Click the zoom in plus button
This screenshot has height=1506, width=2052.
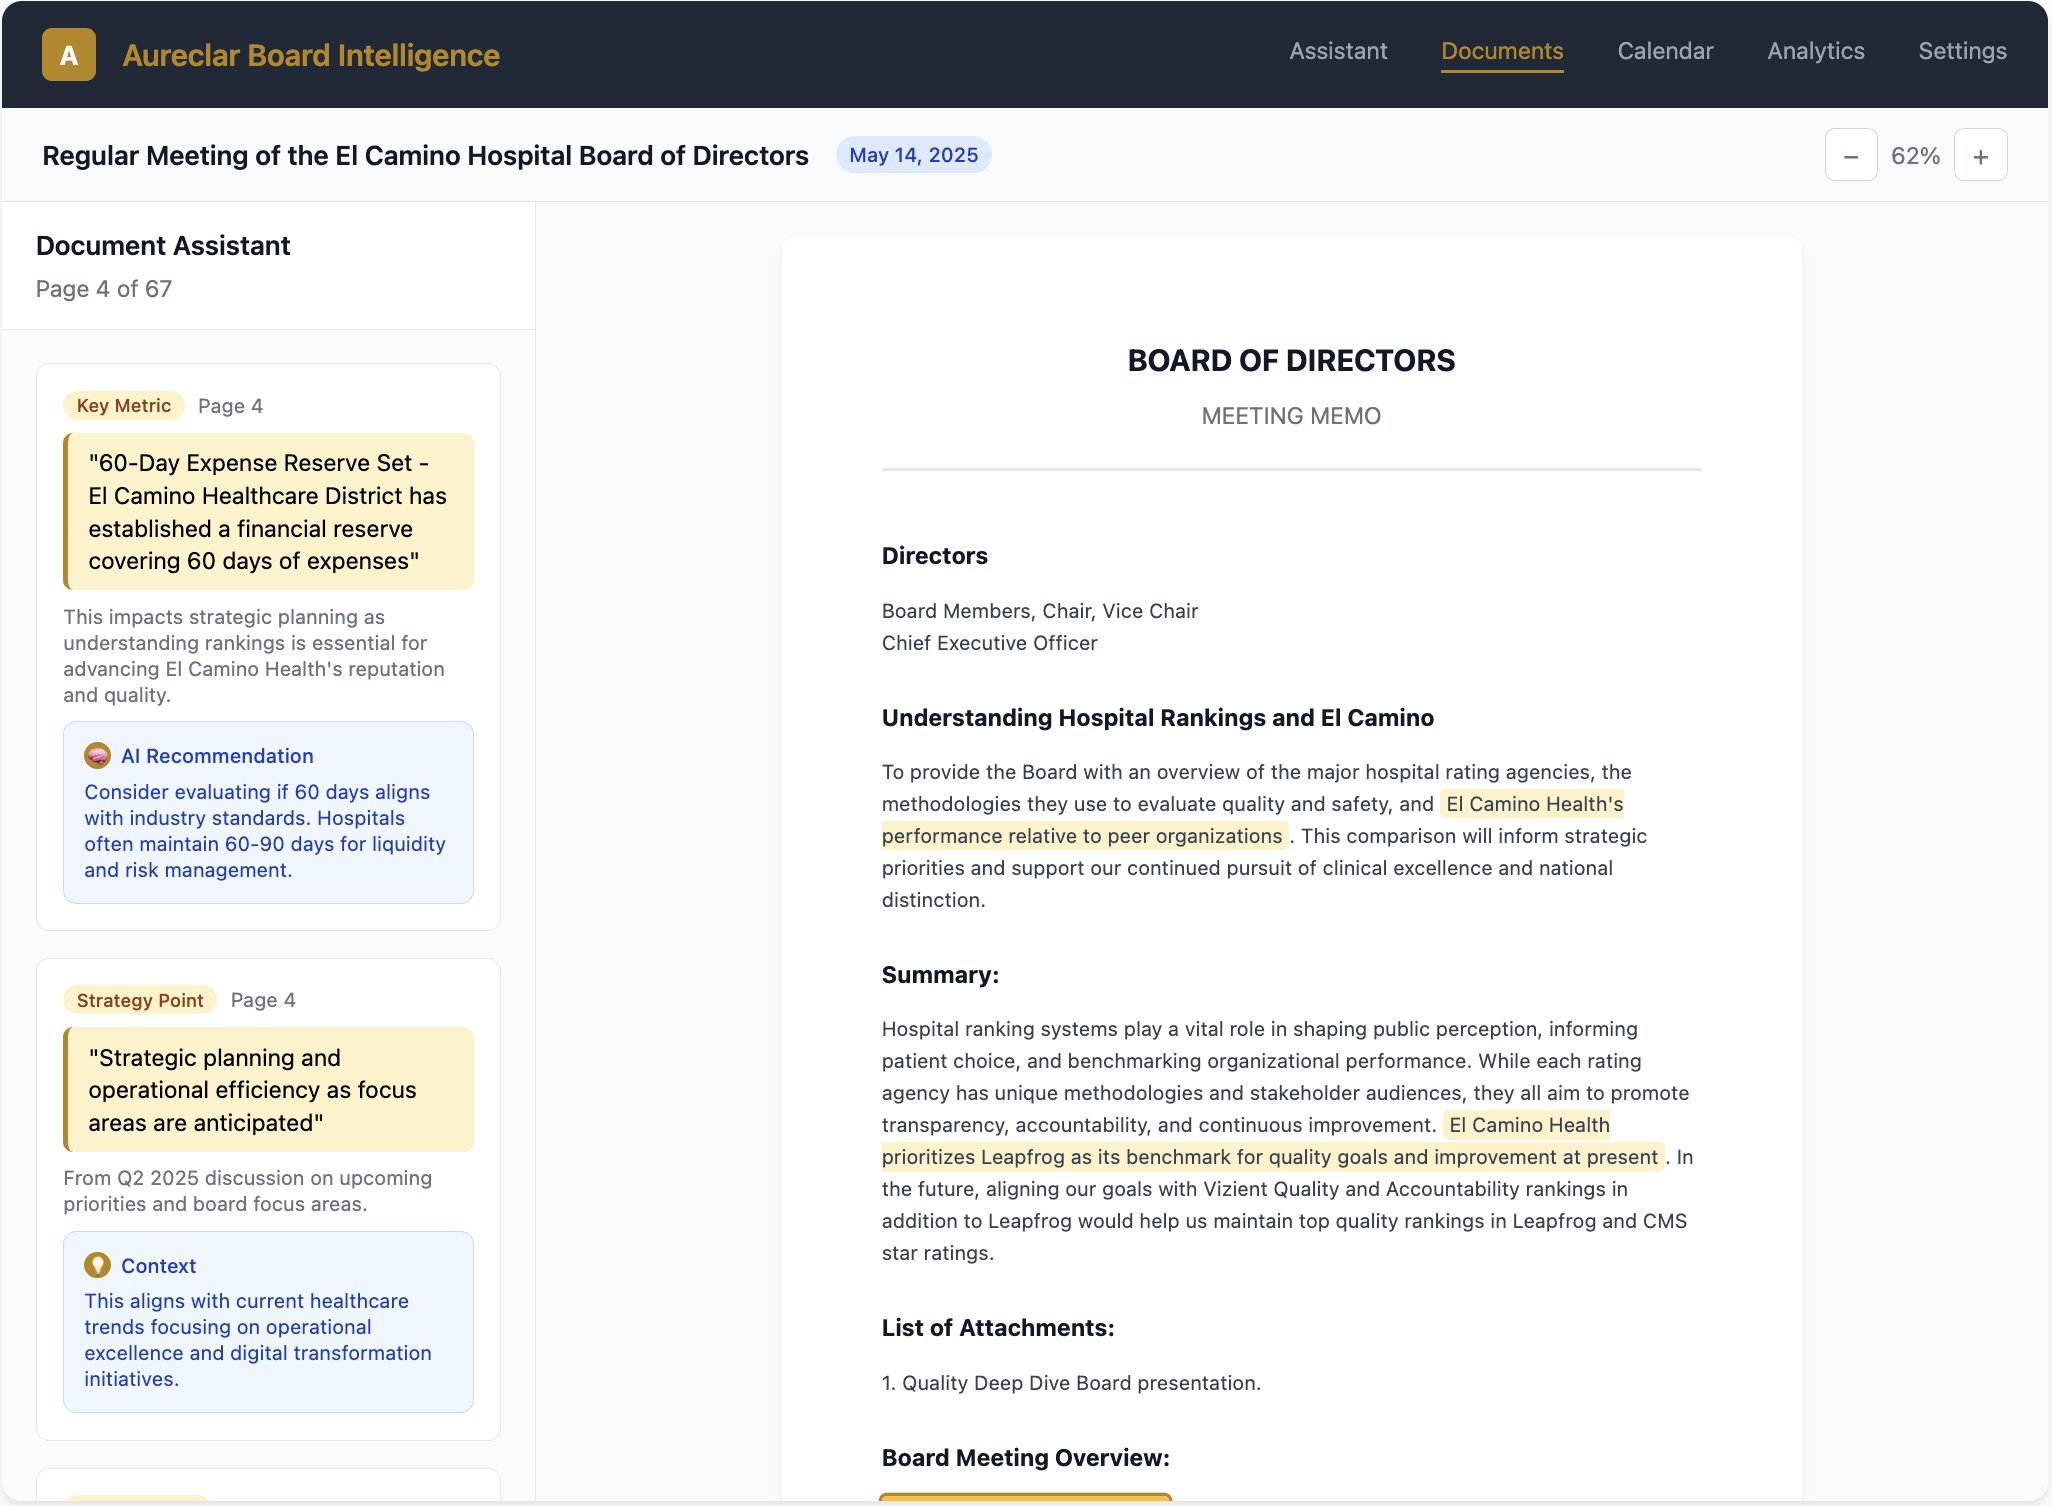pyautogui.click(x=1980, y=156)
